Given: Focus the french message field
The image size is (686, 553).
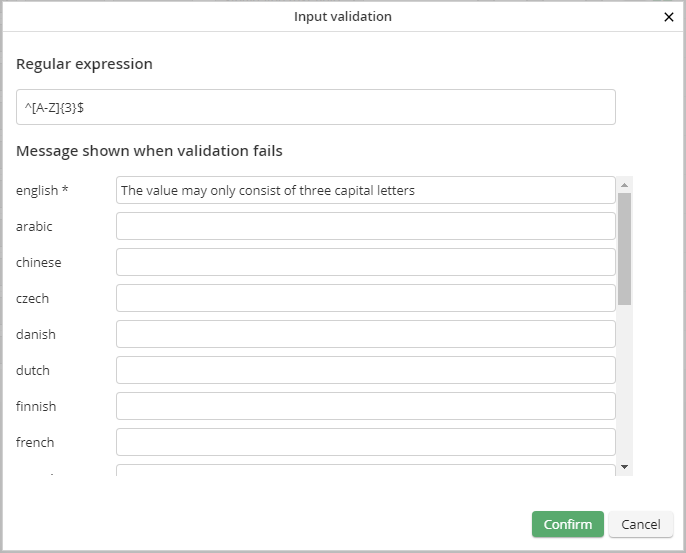Looking at the screenshot, I should pyautogui.click(x=366, y=442).
